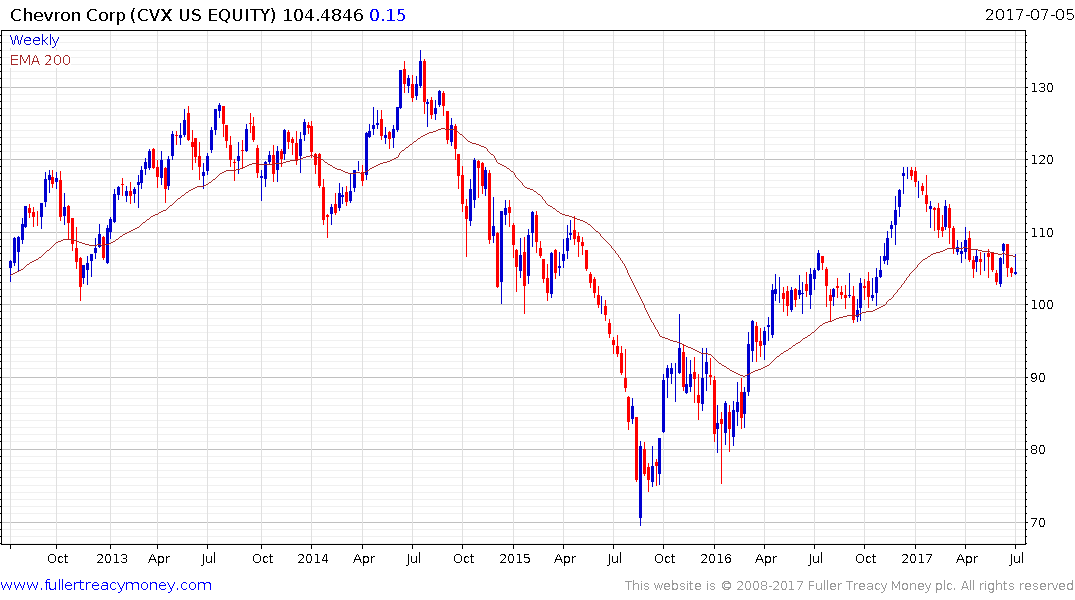The image size is (1075, 600).
Task: Click the 2013 year axis label
Action: [x=112, y=558]
